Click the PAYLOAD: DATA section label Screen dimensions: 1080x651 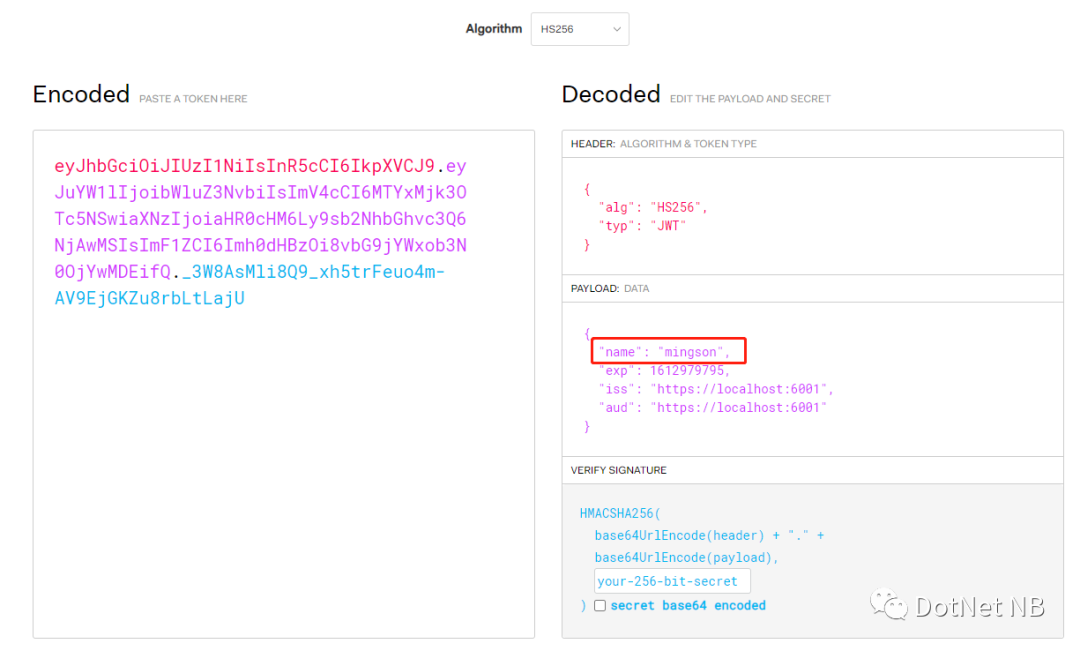tap(610, 289)
